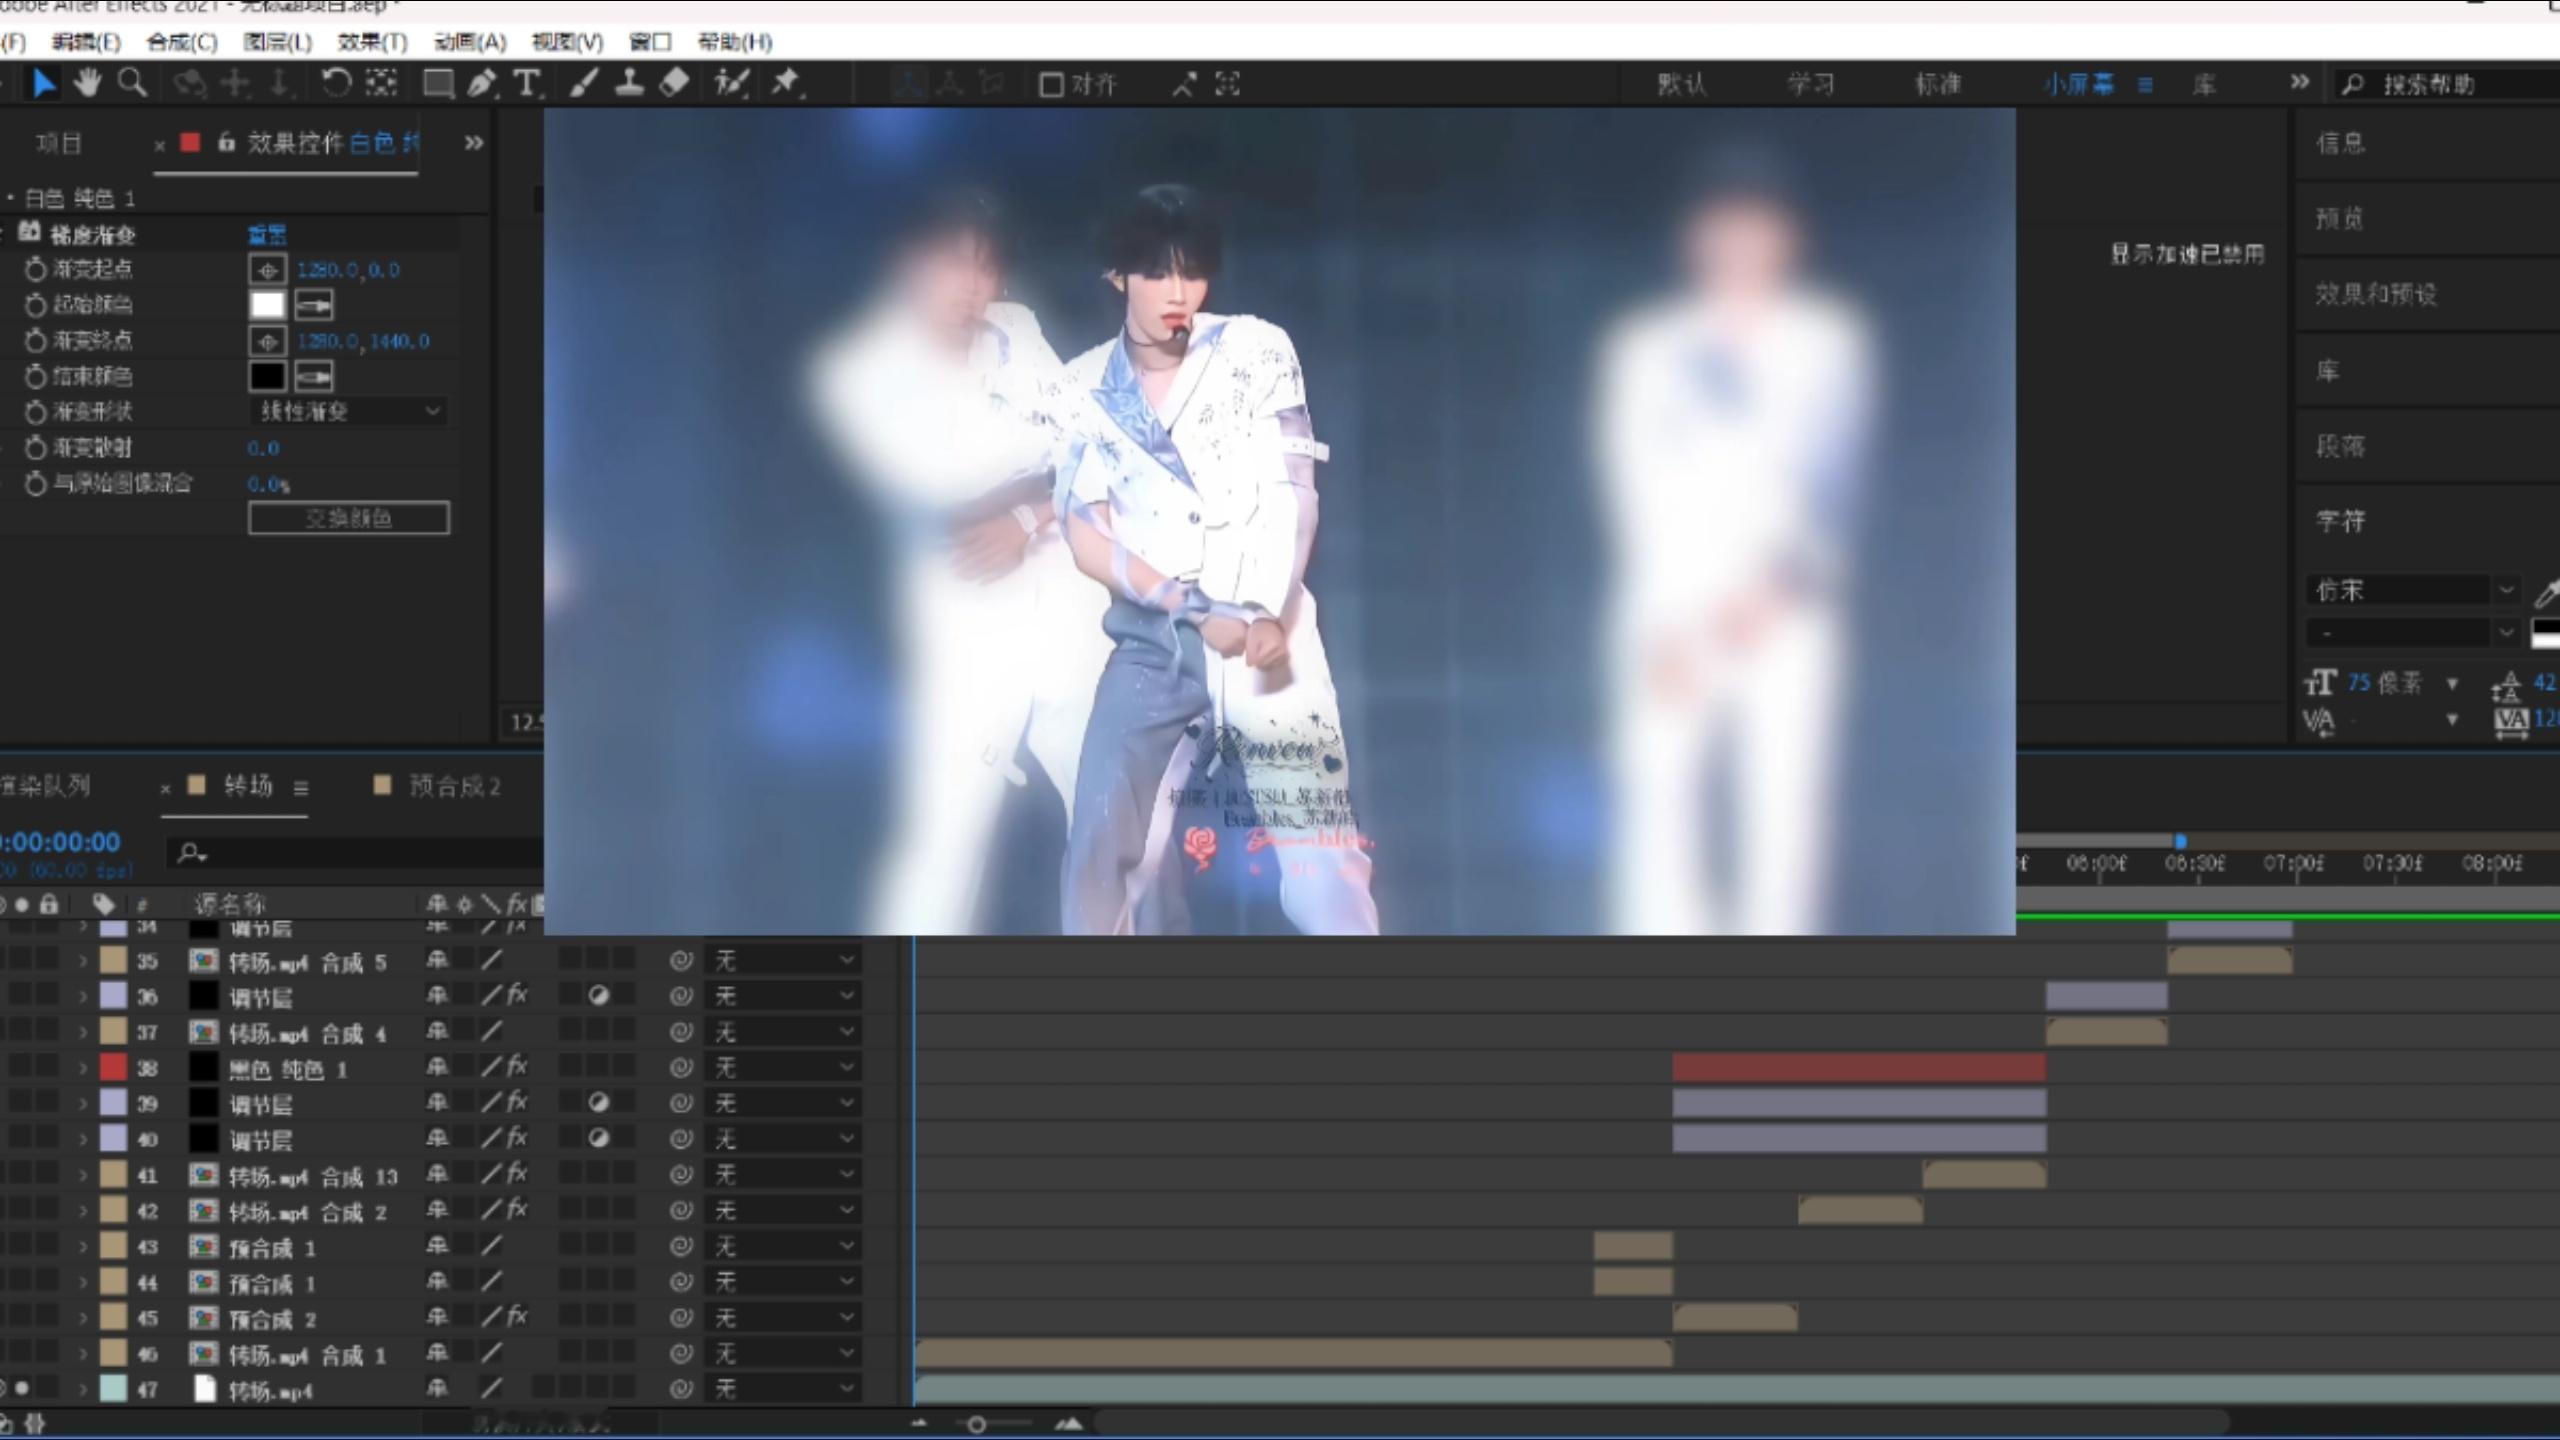Toggle stopwatch for 渐变起点
Screen dimensions: 2560x1440
click(36, 269)
